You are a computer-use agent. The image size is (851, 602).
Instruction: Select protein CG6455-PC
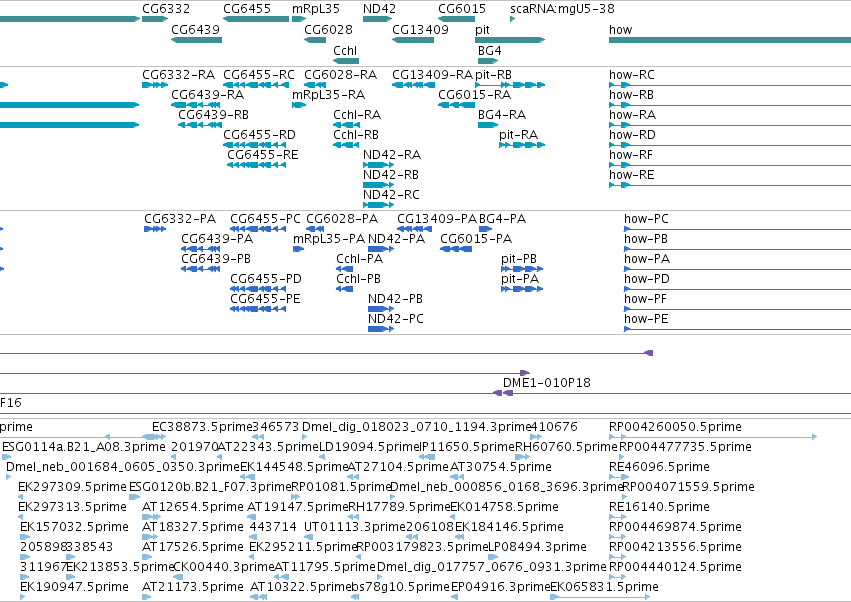point(265,219)
